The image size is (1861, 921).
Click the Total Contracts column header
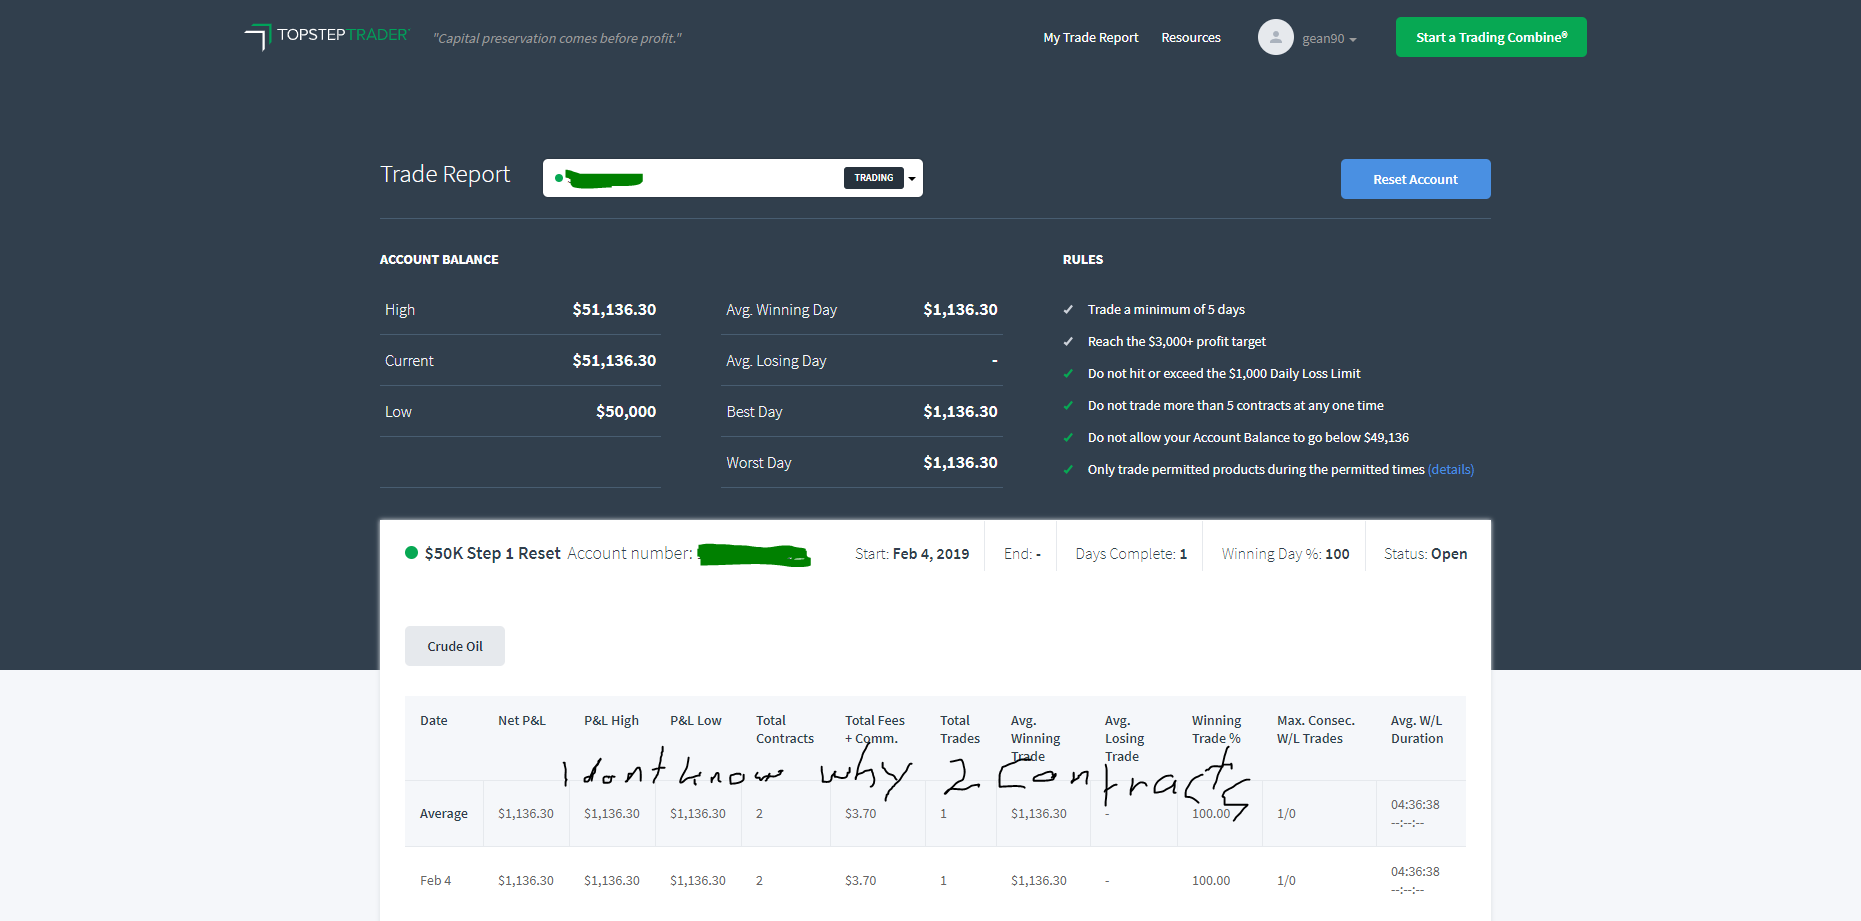pyautogui.click(x=785, y=730)
